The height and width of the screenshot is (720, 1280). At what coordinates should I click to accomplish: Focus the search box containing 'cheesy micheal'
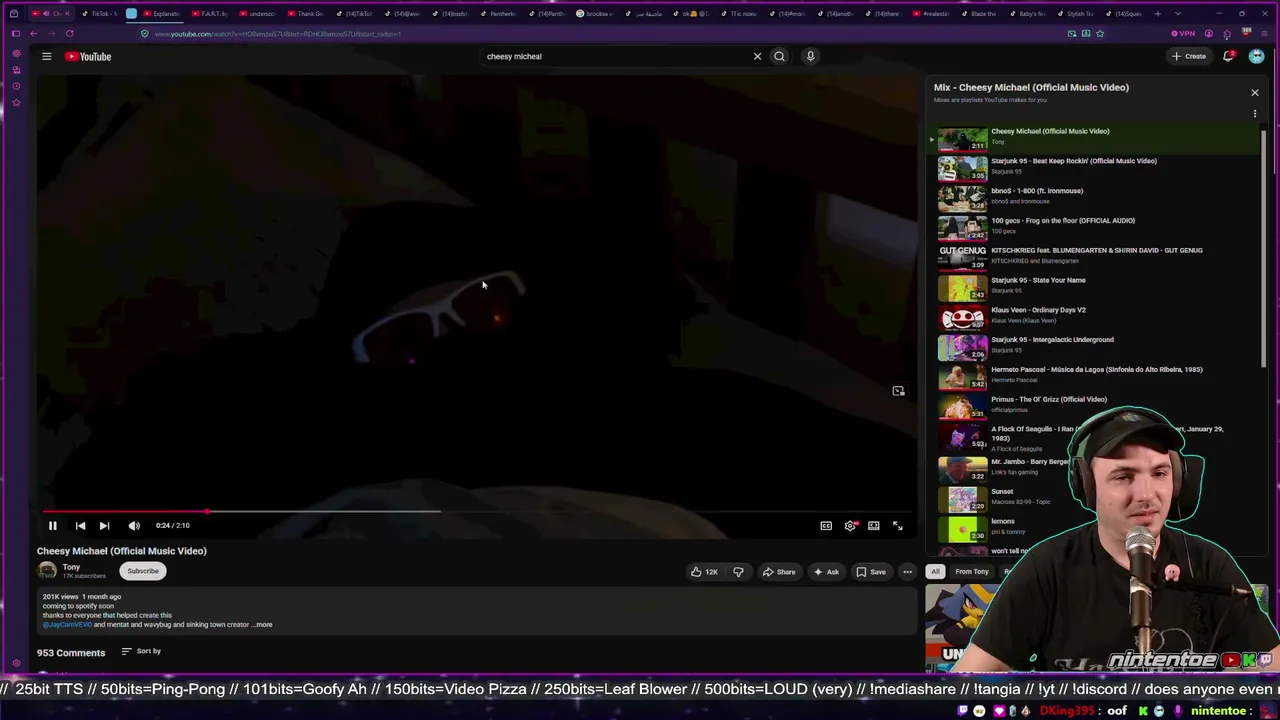tap(613, 56)
